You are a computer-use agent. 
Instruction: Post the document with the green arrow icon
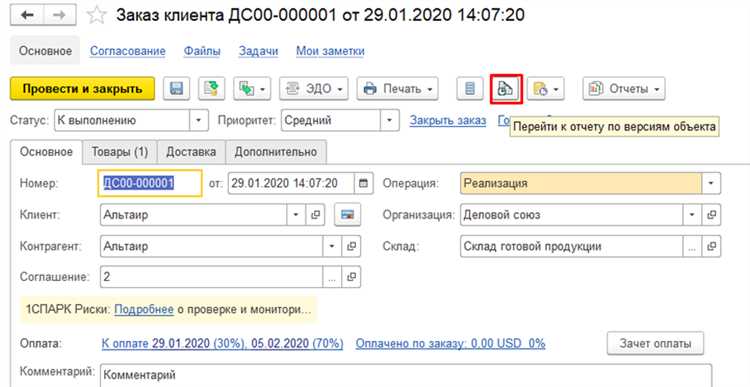pos(211,88)
